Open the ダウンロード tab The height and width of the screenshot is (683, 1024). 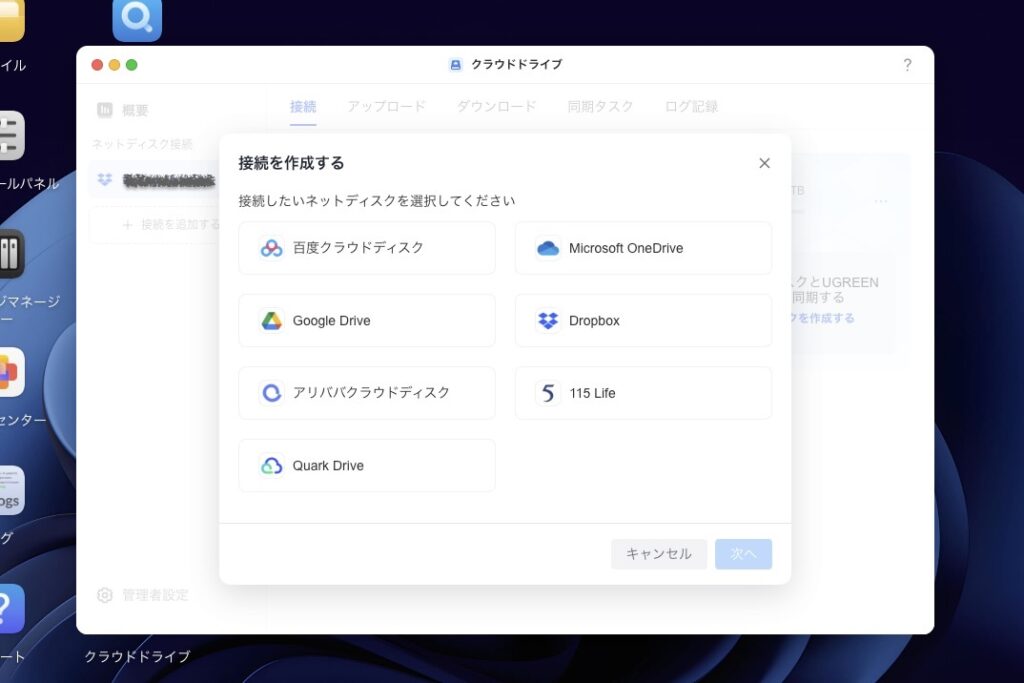[496, 106]
